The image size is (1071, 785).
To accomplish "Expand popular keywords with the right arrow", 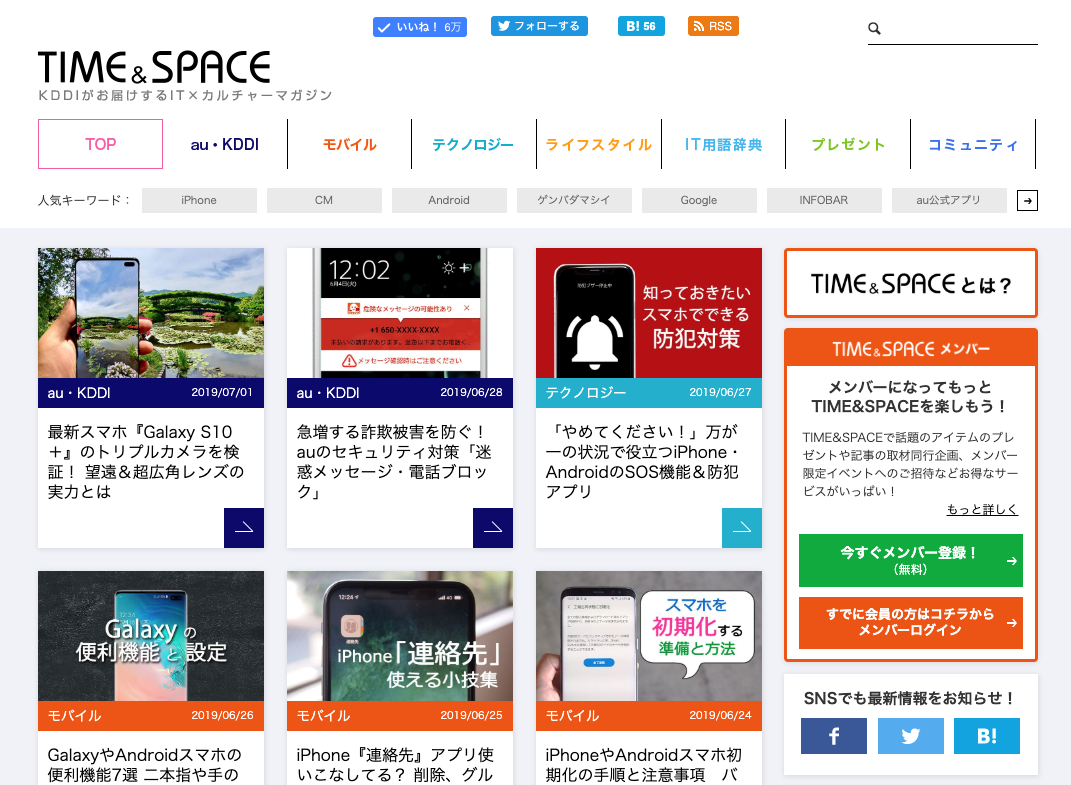I will [1027, 201].
